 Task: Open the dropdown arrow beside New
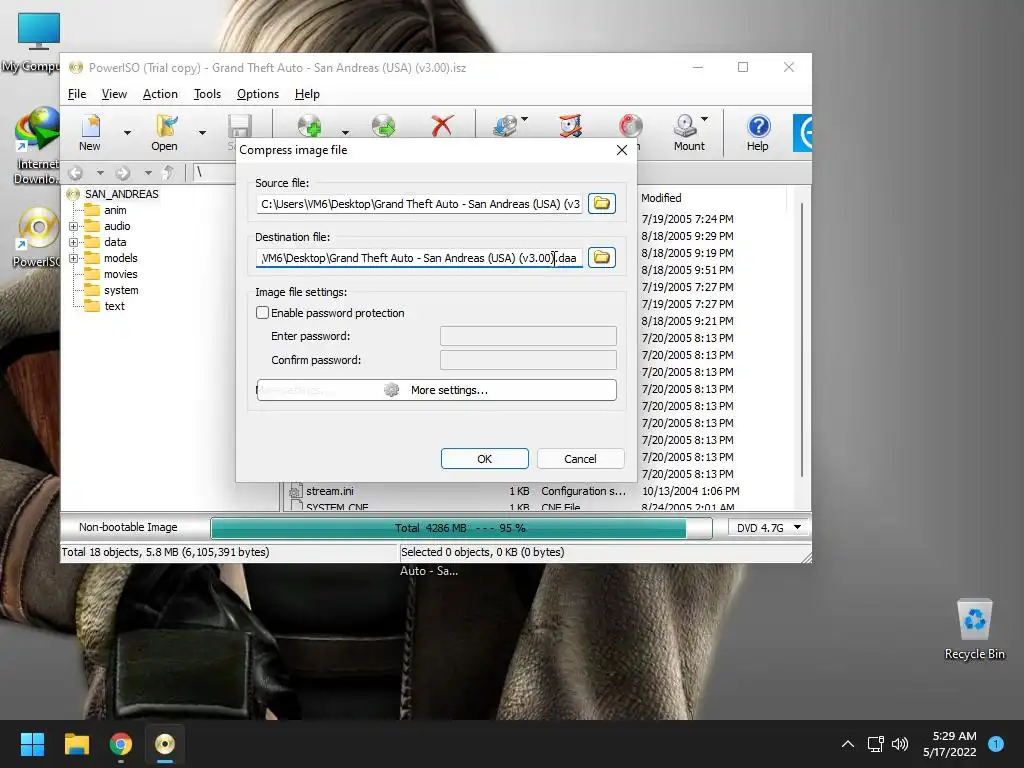coord(127,133)
